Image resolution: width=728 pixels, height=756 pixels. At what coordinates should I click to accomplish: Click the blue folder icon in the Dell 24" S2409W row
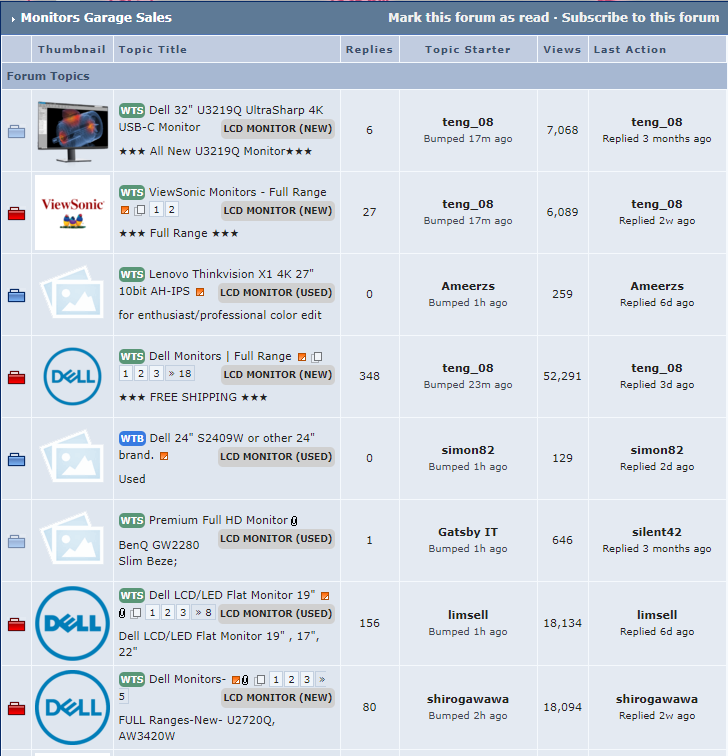(x=16, y=459)
